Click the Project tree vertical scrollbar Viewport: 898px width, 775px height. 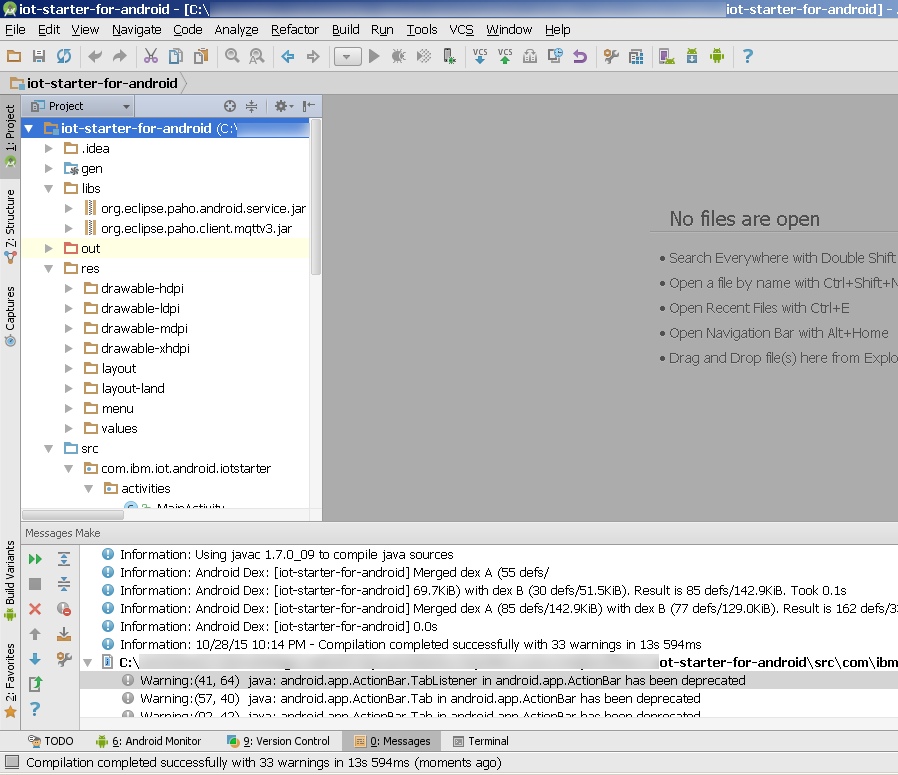pyautogui.click(x=316, y=198)
